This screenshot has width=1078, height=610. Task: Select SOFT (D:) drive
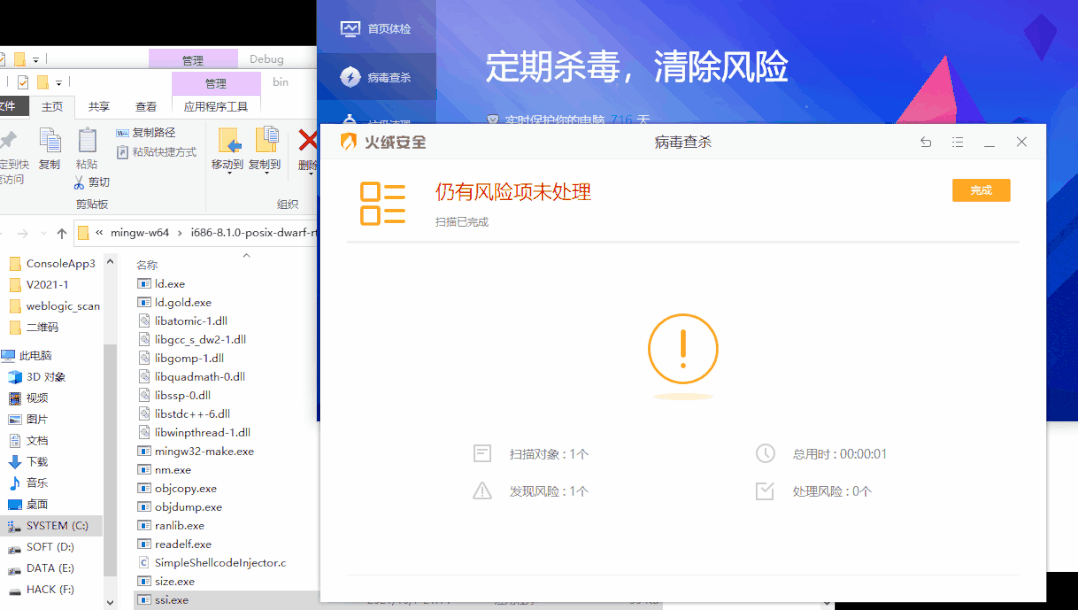click(x=41, y=547)
